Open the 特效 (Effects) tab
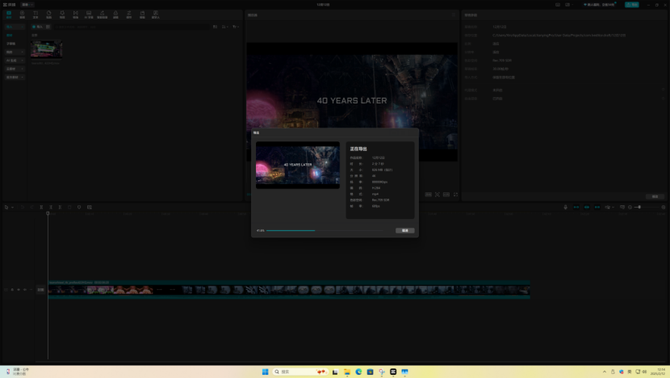 pyautogui.click(x=62, y=15)
